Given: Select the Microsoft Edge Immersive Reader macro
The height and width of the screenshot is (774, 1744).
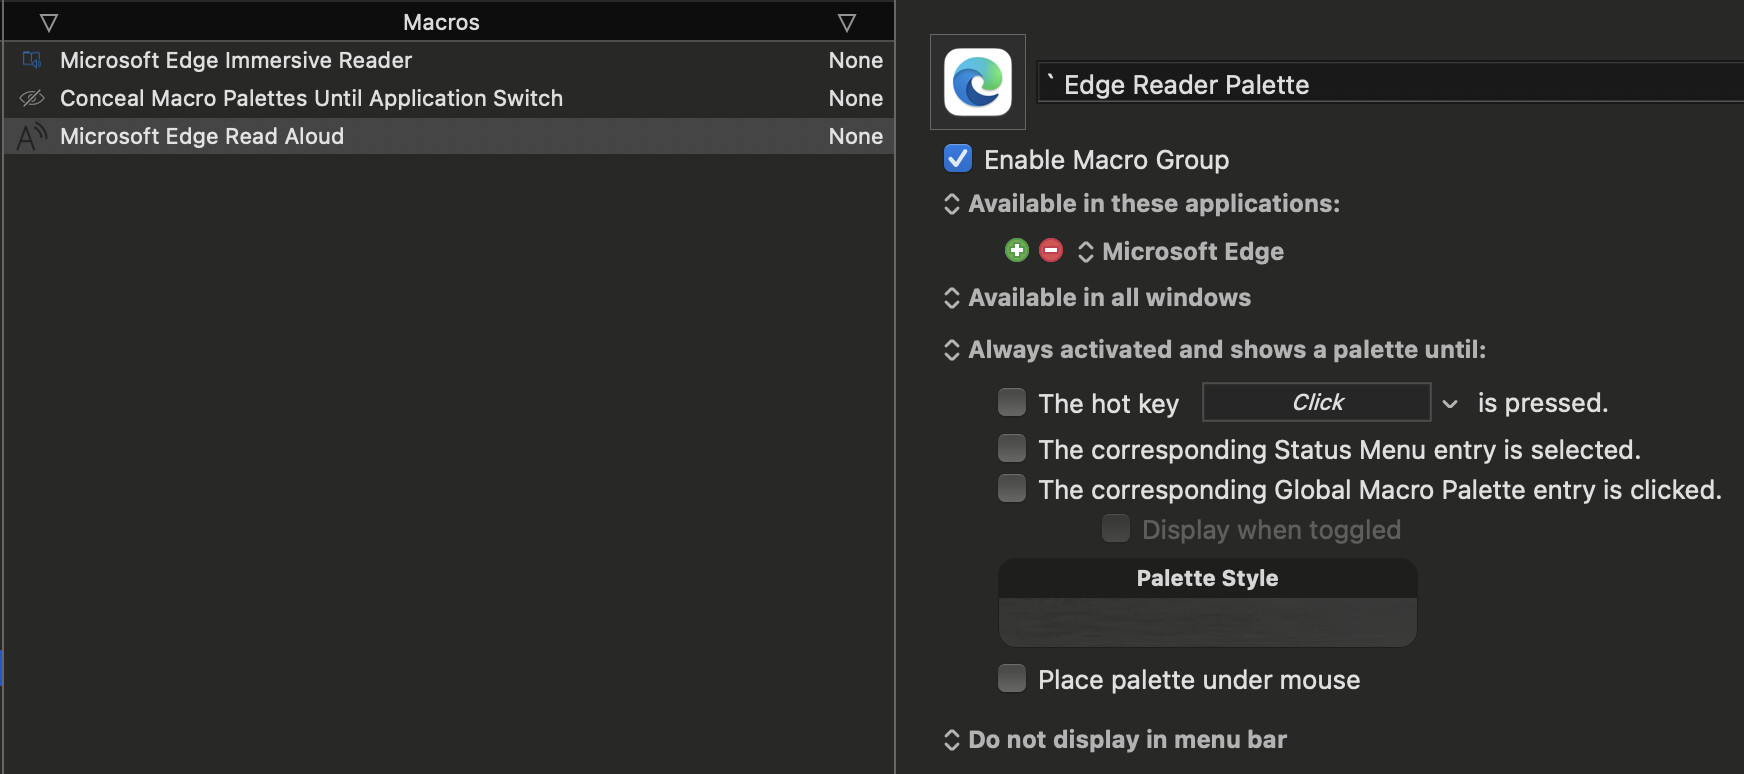Looking at the screenshot, I should (x=449, y=60).
